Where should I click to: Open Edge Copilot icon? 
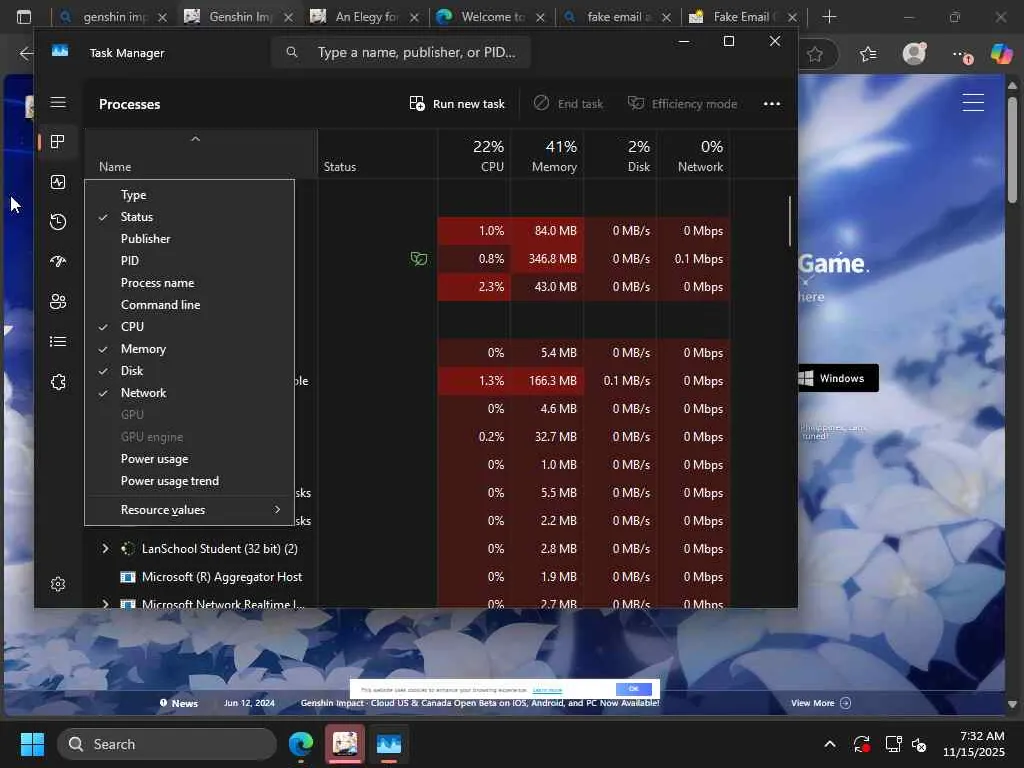(1000, 54)
